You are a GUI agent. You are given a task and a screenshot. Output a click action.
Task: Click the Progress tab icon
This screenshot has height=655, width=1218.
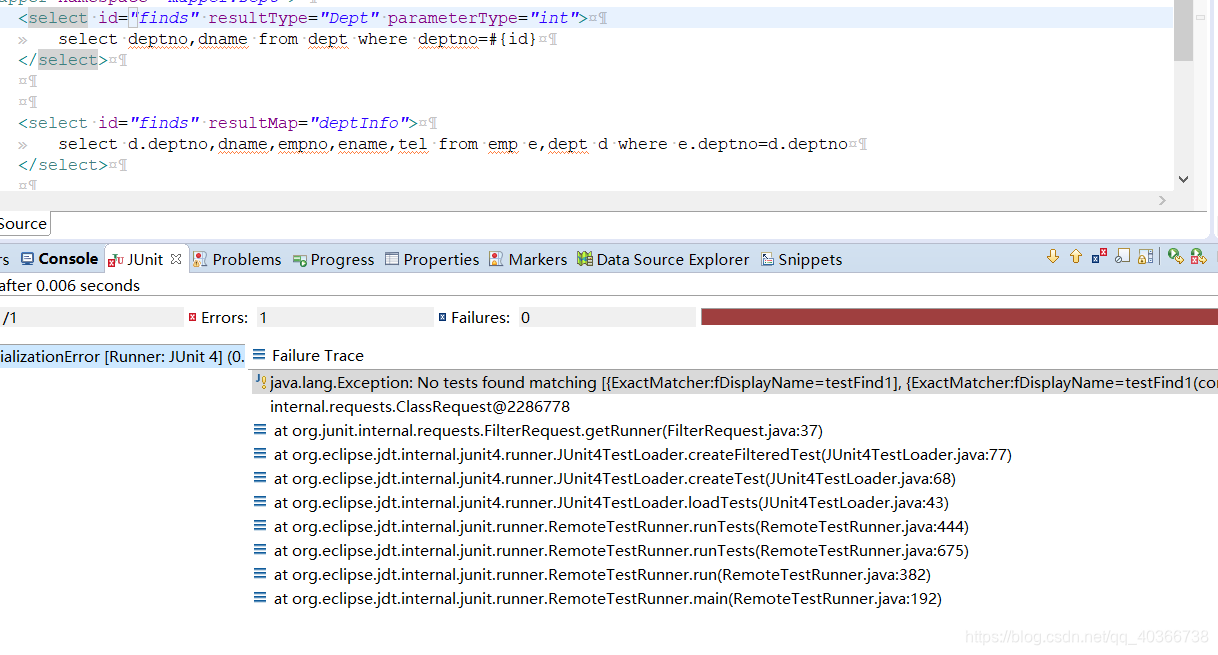(300, 260)
